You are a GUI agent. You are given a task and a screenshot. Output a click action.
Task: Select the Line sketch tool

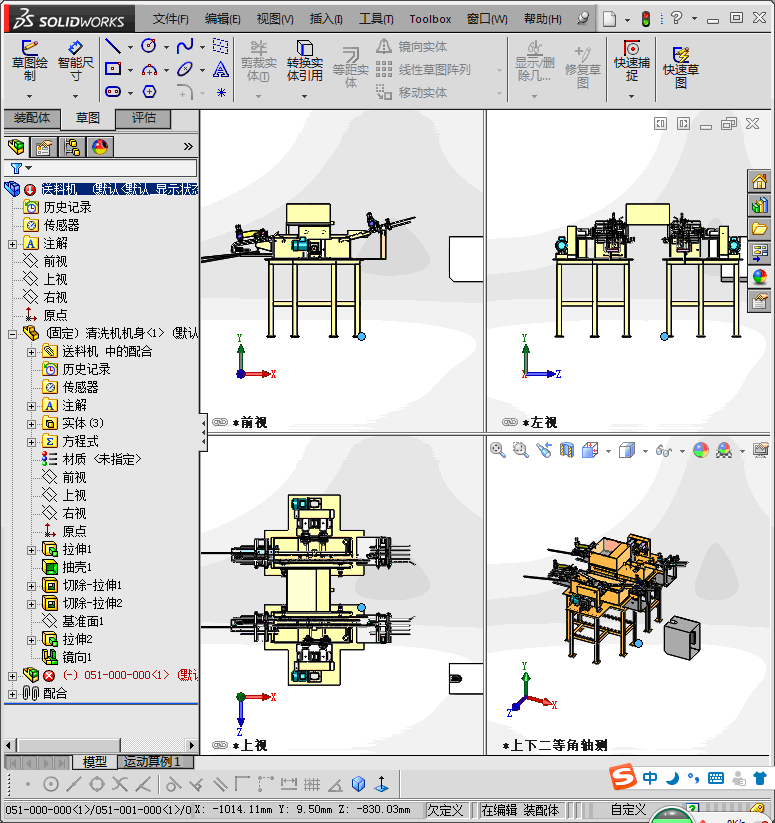pos(112,46)
